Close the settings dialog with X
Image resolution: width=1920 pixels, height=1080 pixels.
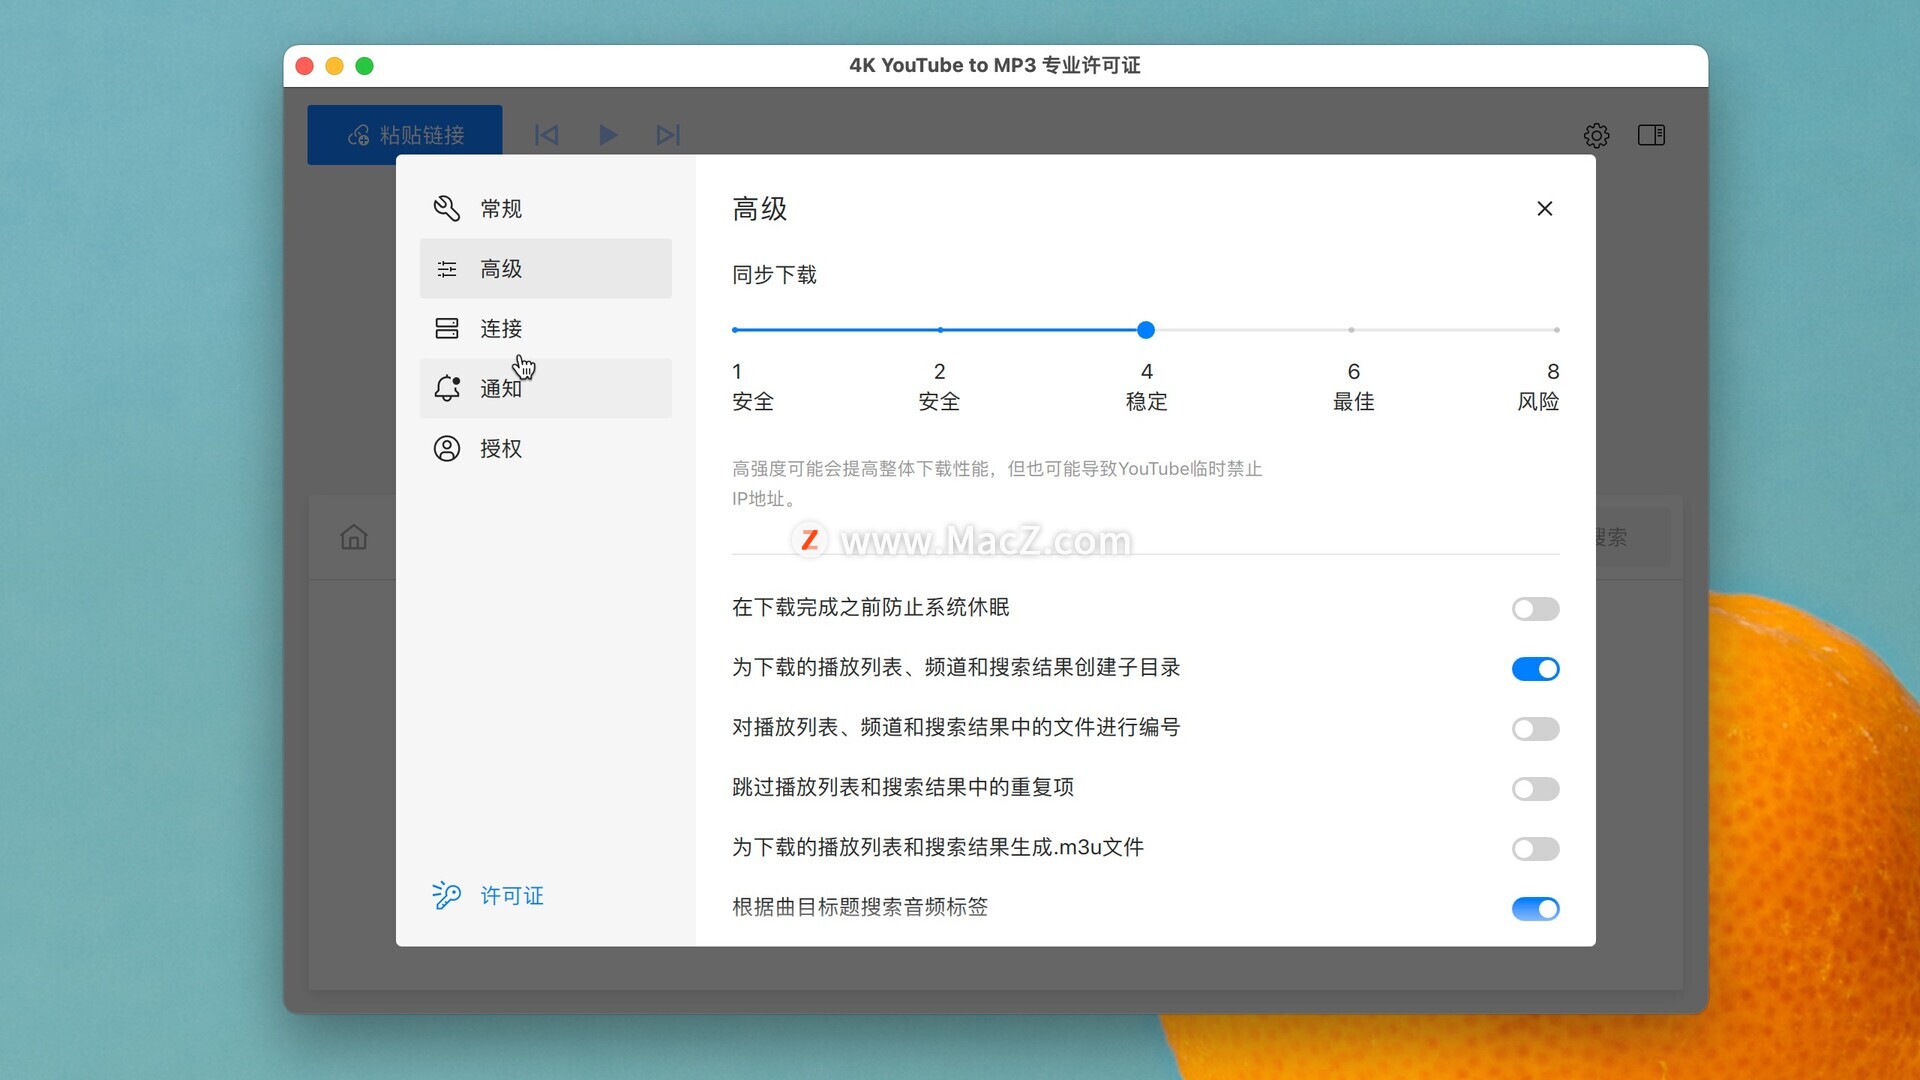(1545, 209)
